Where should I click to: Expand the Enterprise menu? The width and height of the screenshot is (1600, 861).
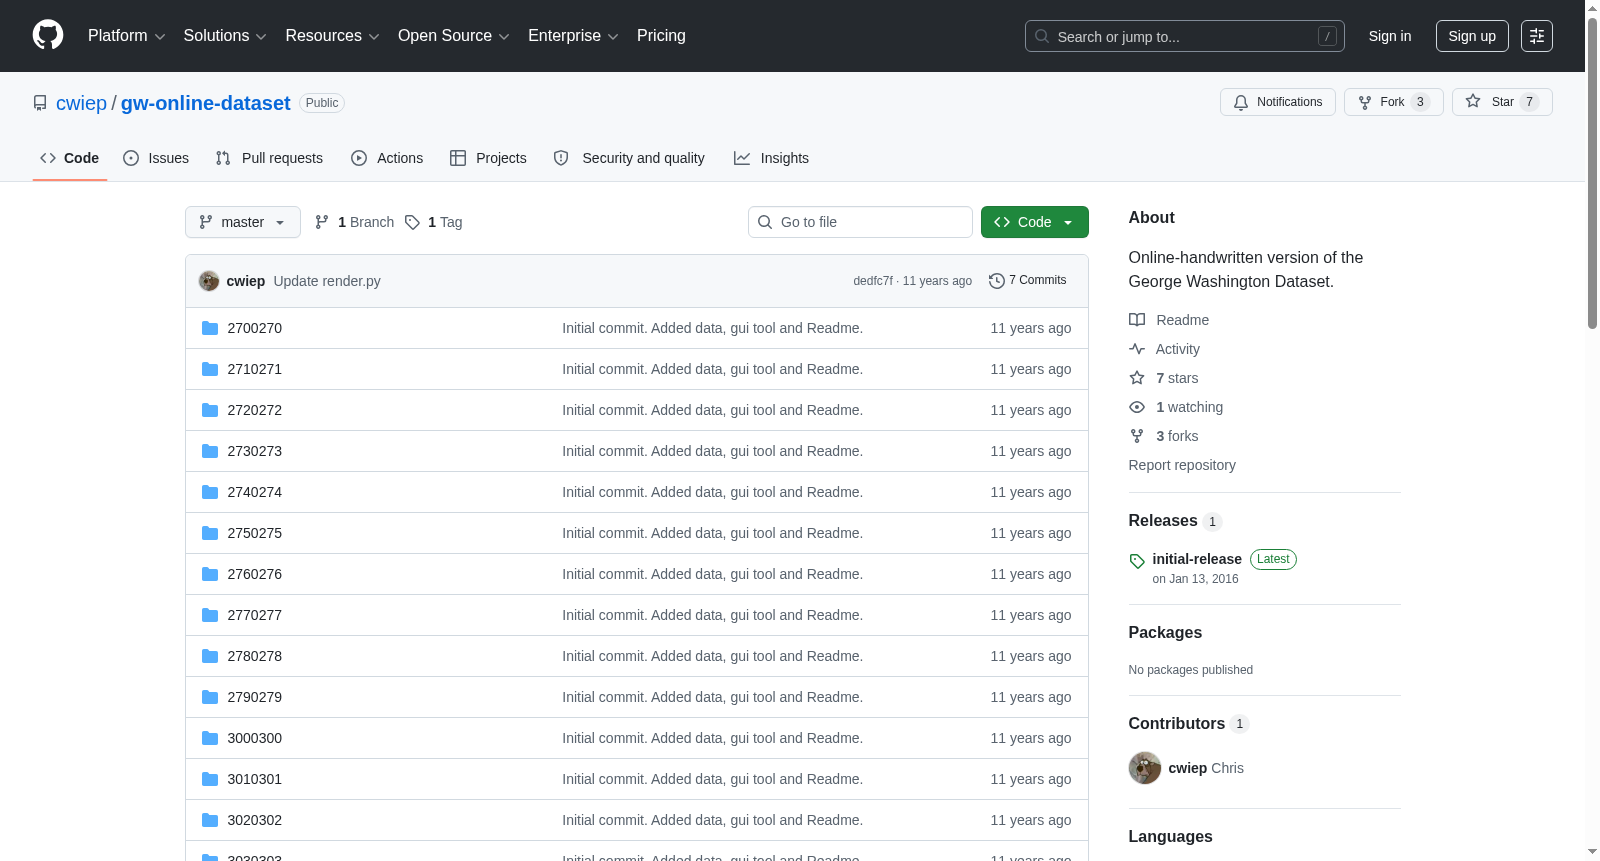click(x=573, y=36)
